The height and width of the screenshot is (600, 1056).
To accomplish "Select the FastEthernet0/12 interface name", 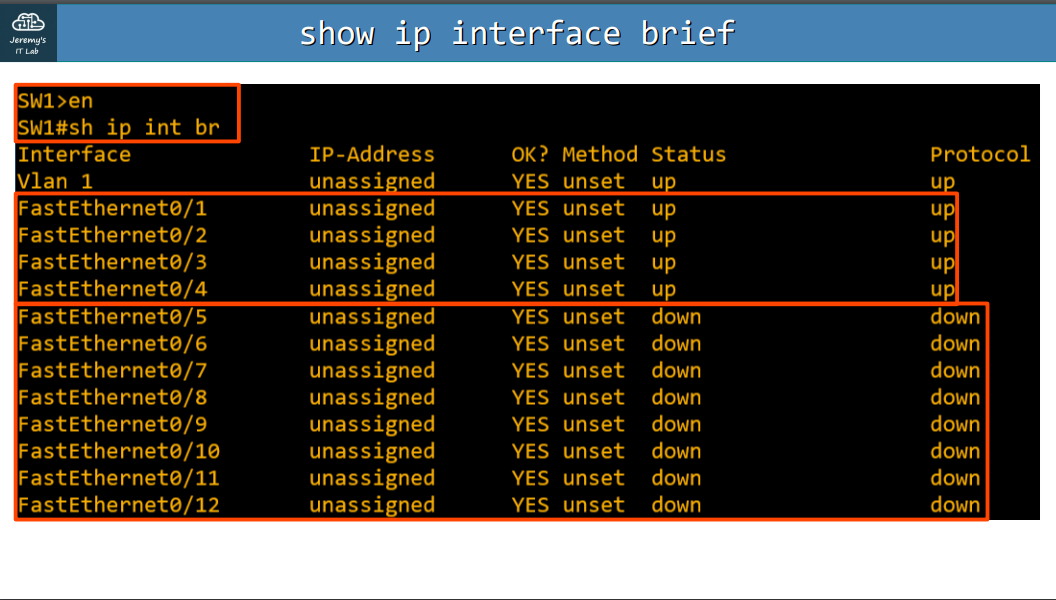I will click(x=118, y=506).
